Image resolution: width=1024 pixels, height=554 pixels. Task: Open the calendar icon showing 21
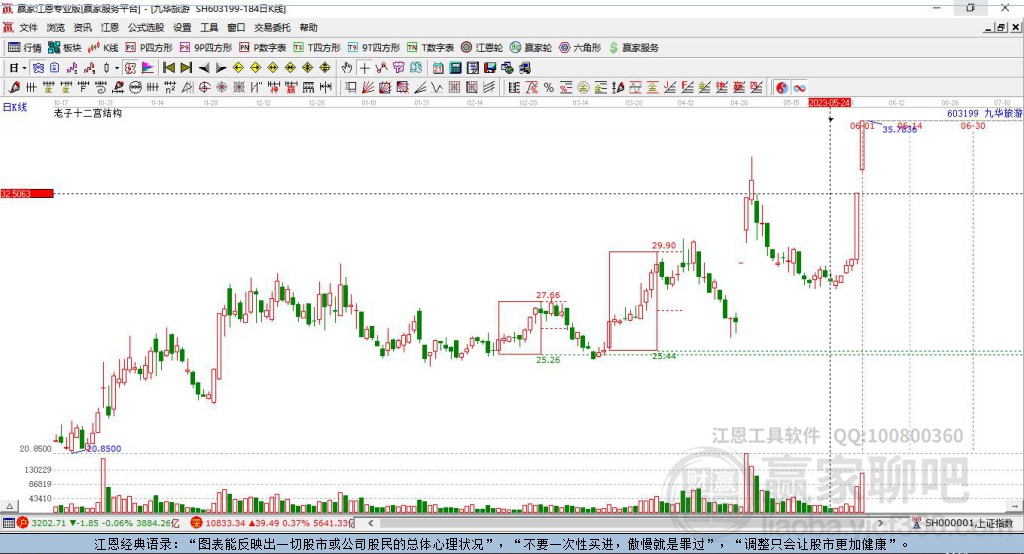(438, 68)
